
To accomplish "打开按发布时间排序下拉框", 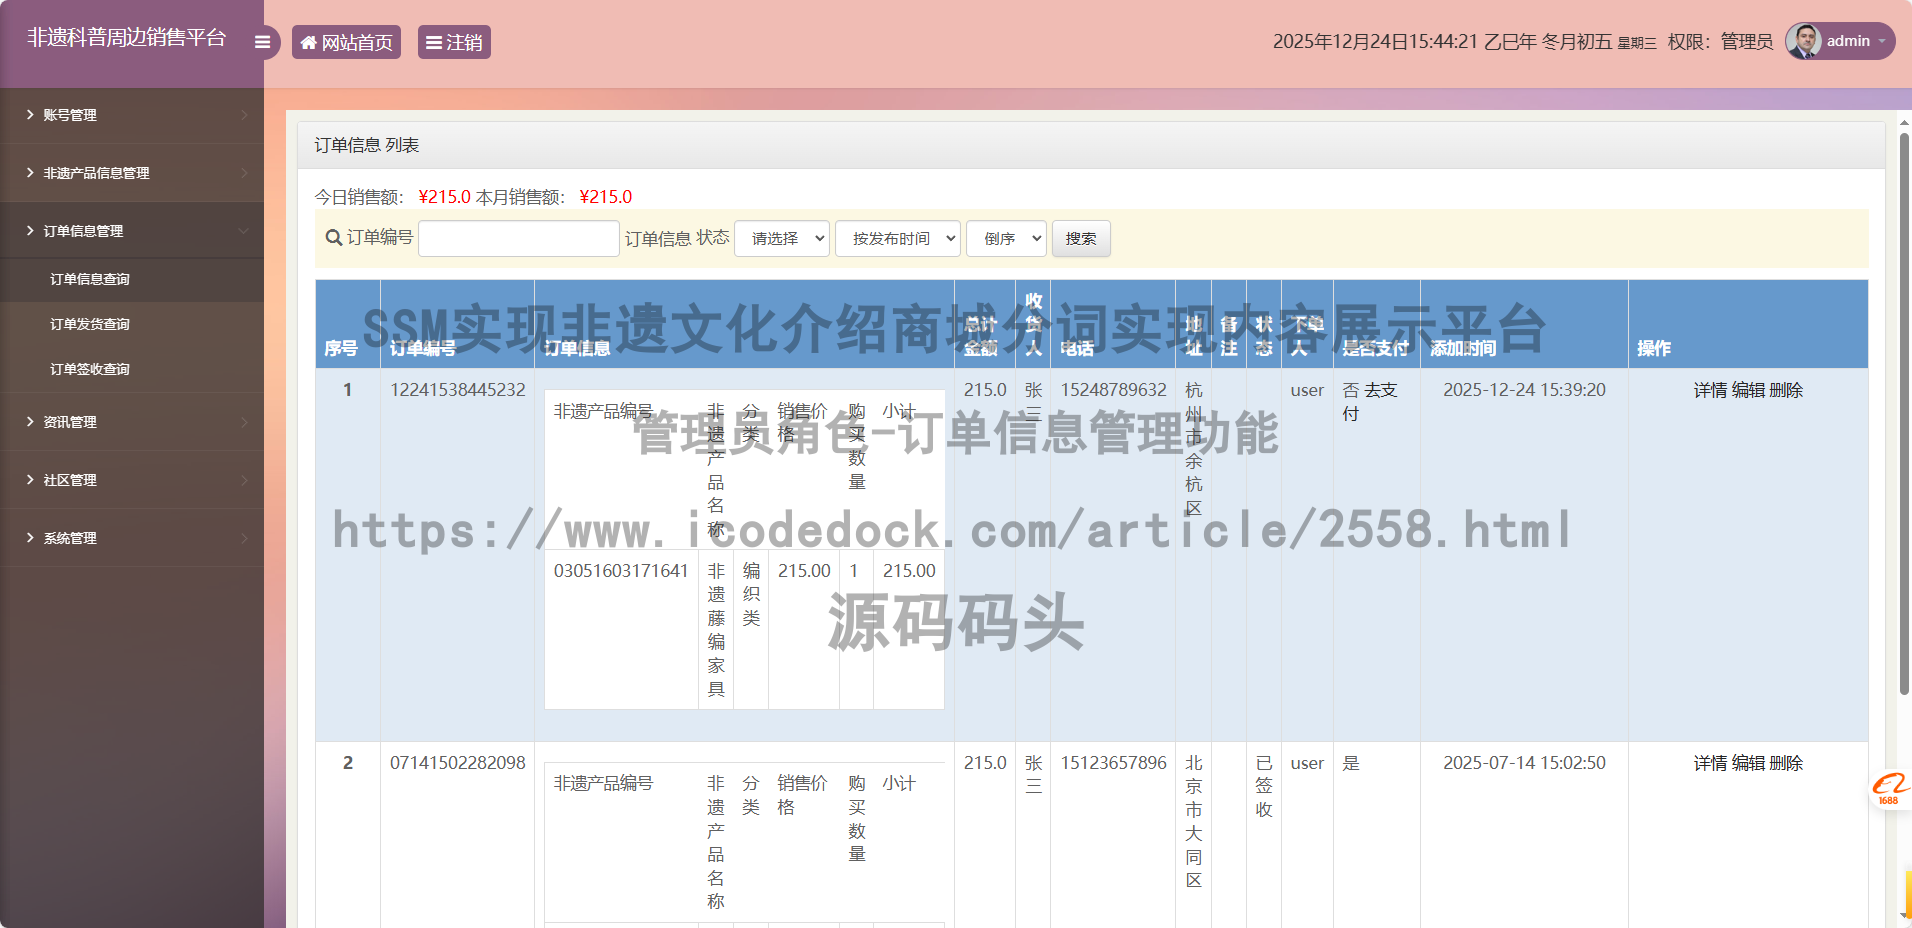I will (897, 238).
